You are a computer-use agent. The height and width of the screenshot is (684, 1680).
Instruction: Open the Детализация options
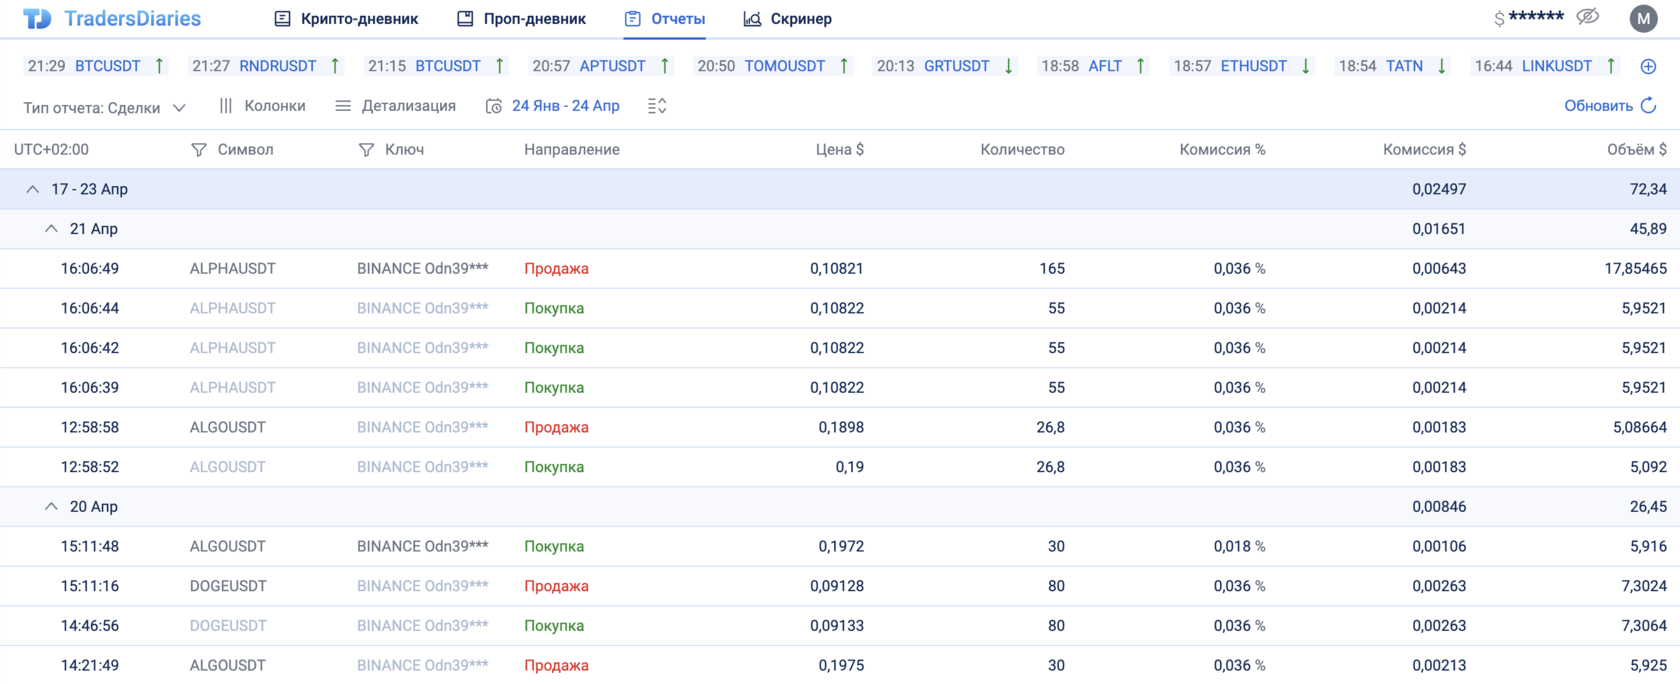[395, 106]
